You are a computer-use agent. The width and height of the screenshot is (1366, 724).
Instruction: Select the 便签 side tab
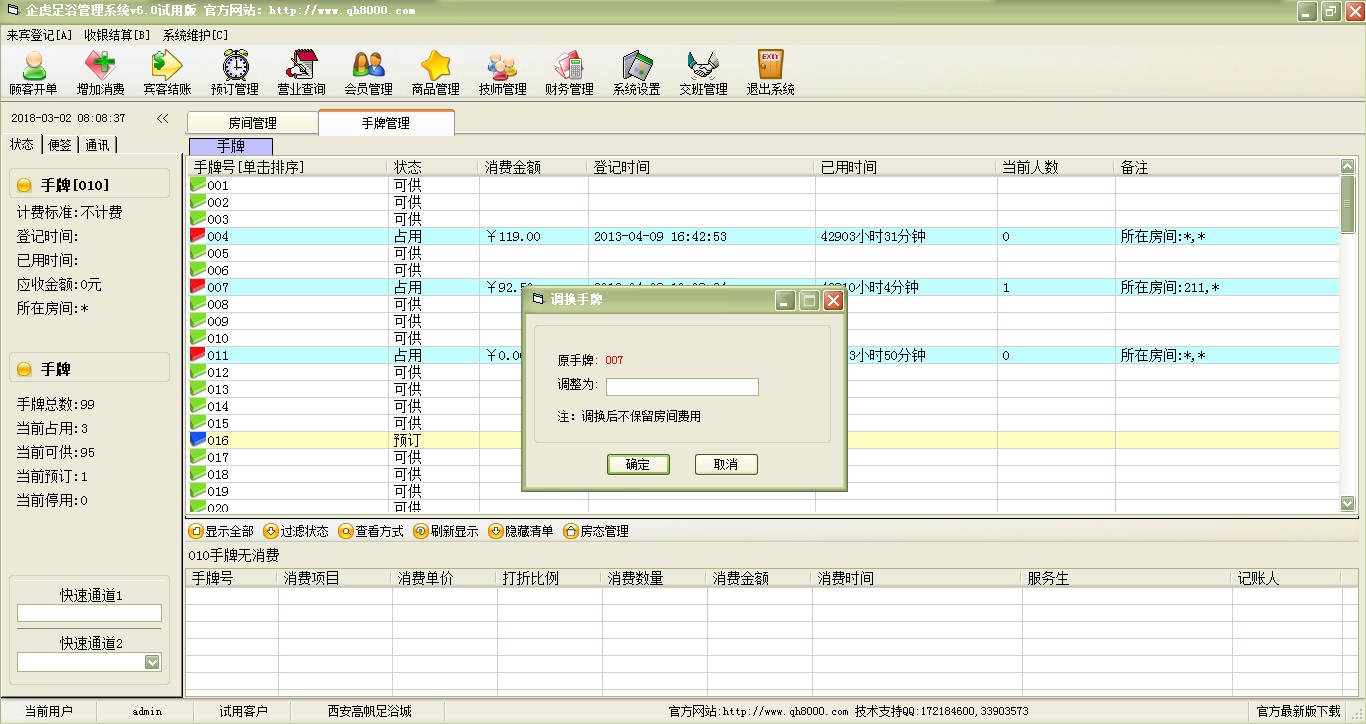(60, 144)
